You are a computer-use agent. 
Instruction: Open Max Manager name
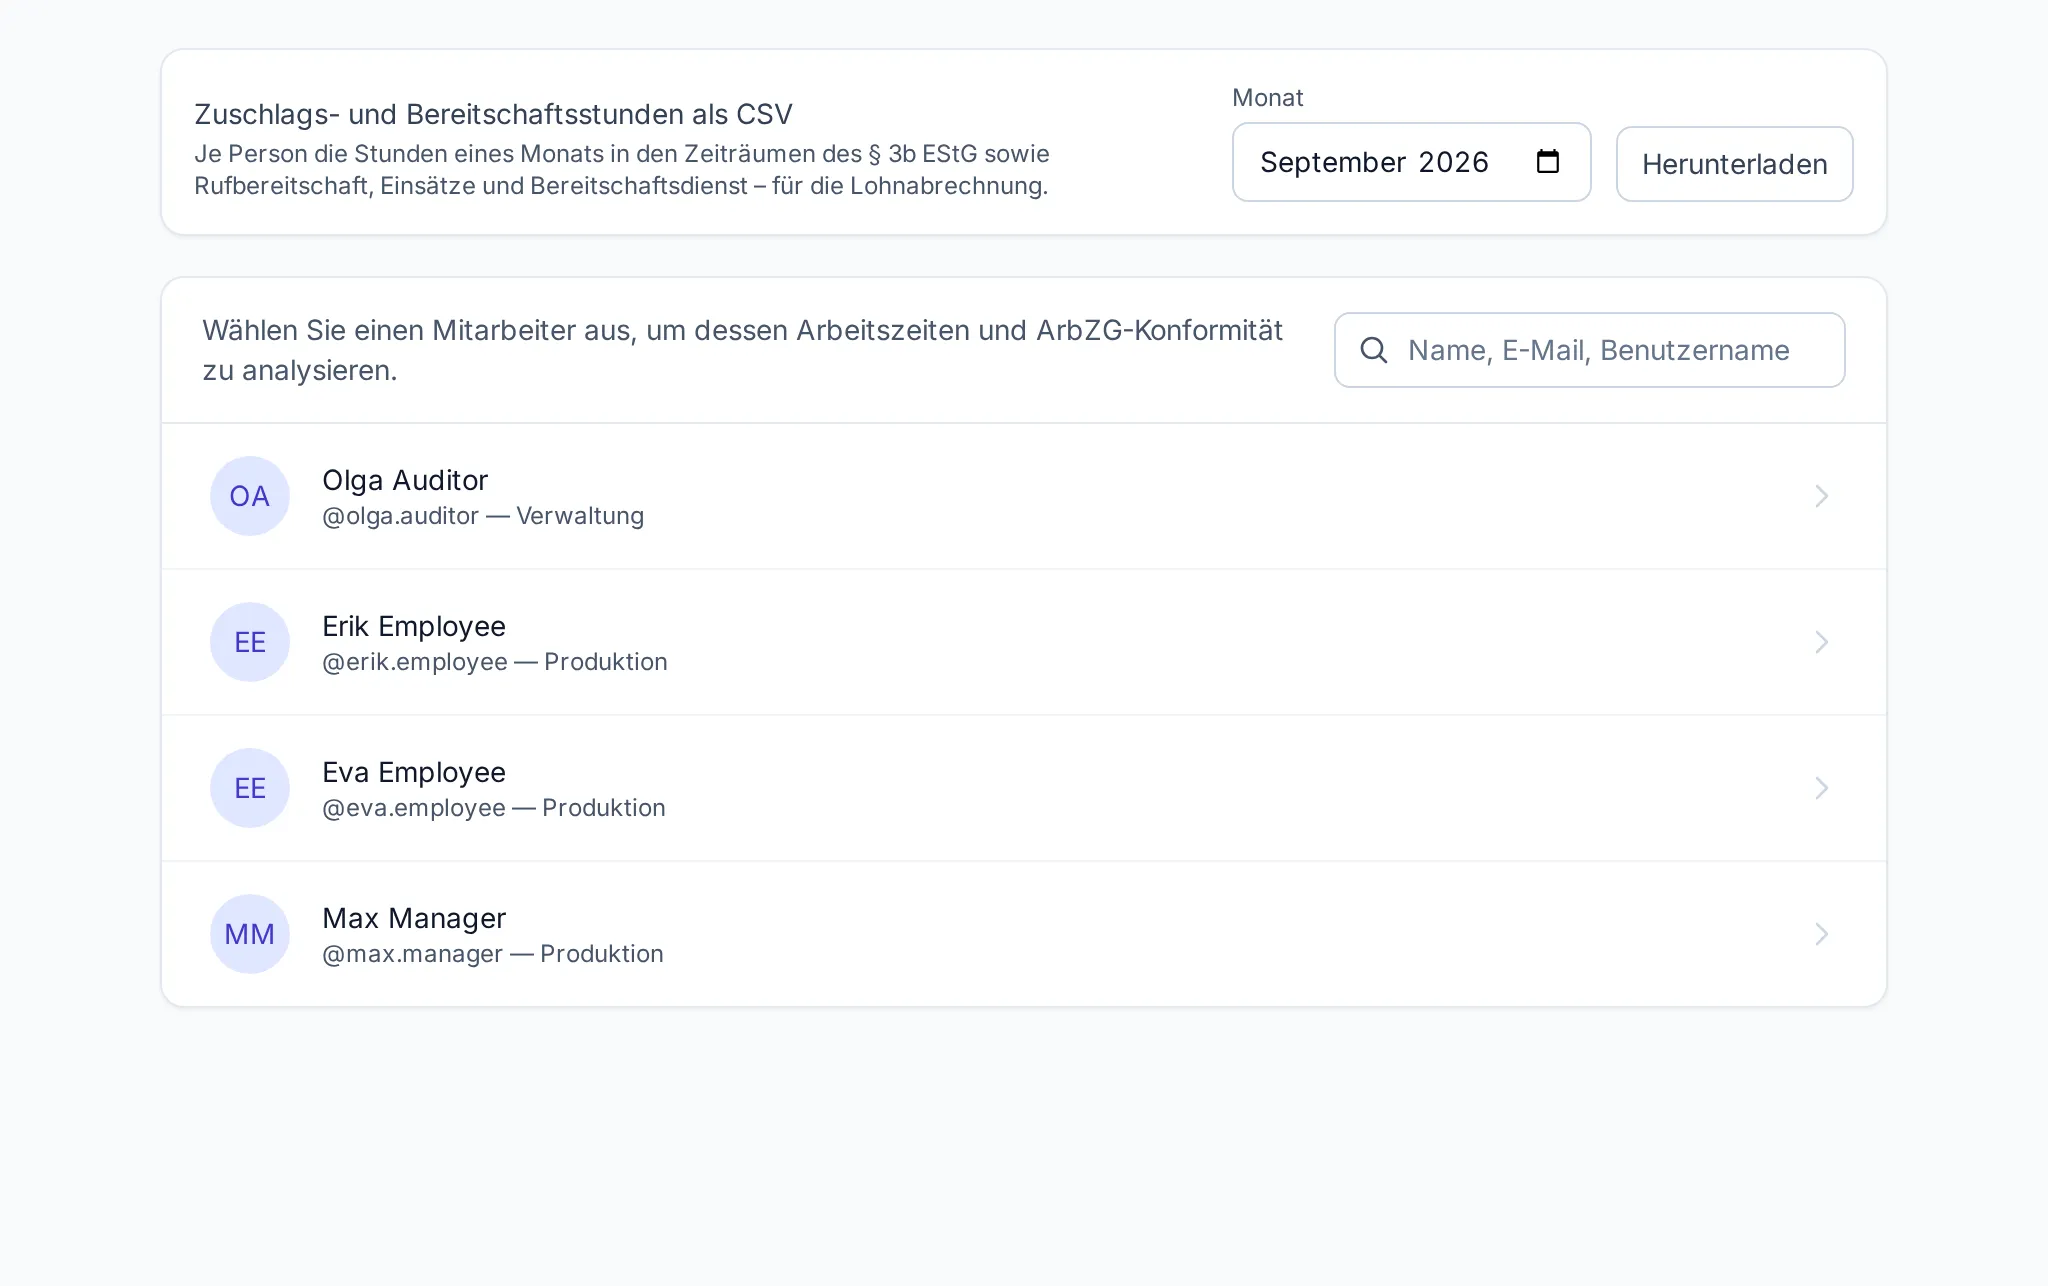pyautogui.click(x=414, y=918)
